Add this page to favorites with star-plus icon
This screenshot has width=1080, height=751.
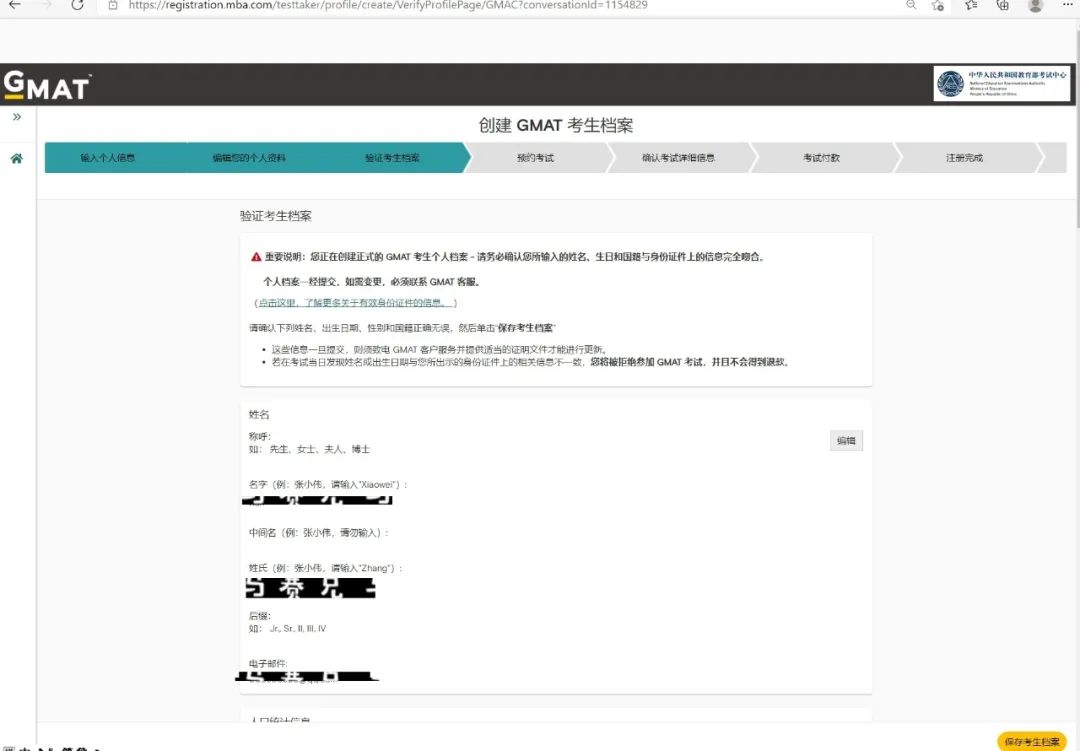[x=937, y=5]
